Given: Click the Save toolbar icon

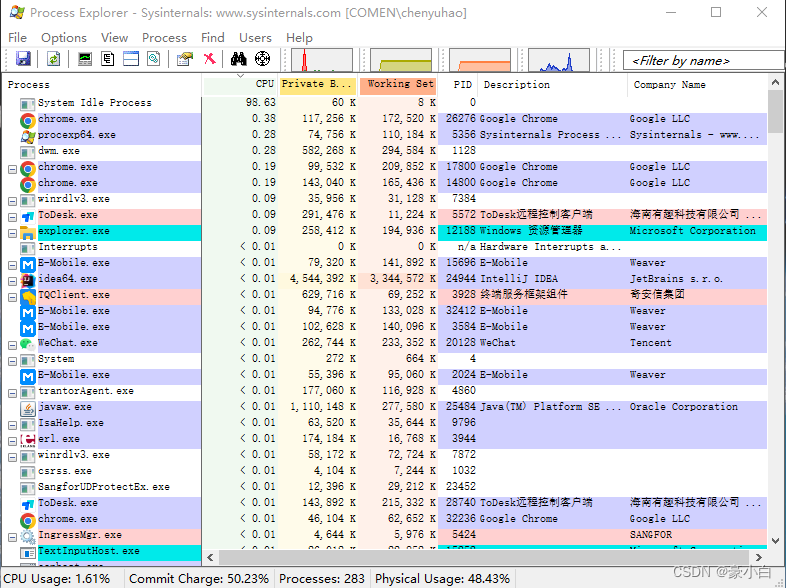Looking at the screenshot, I should click(x=23, y=59).
